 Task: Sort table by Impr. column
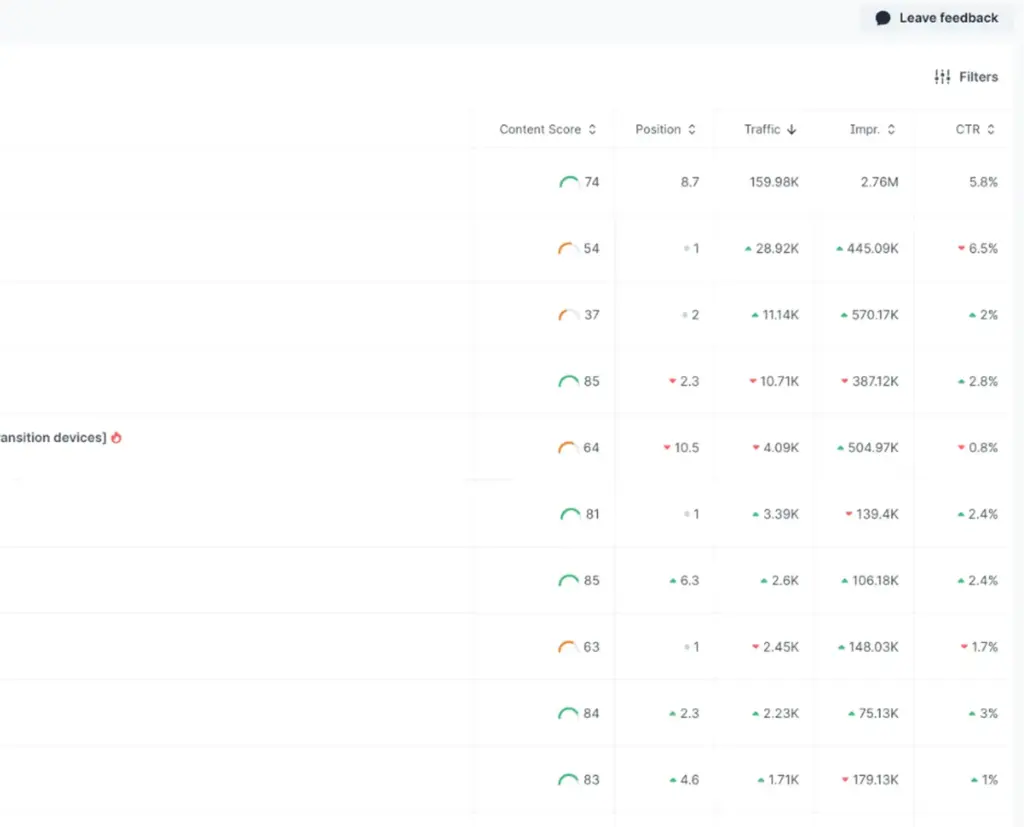click(872, 130)
